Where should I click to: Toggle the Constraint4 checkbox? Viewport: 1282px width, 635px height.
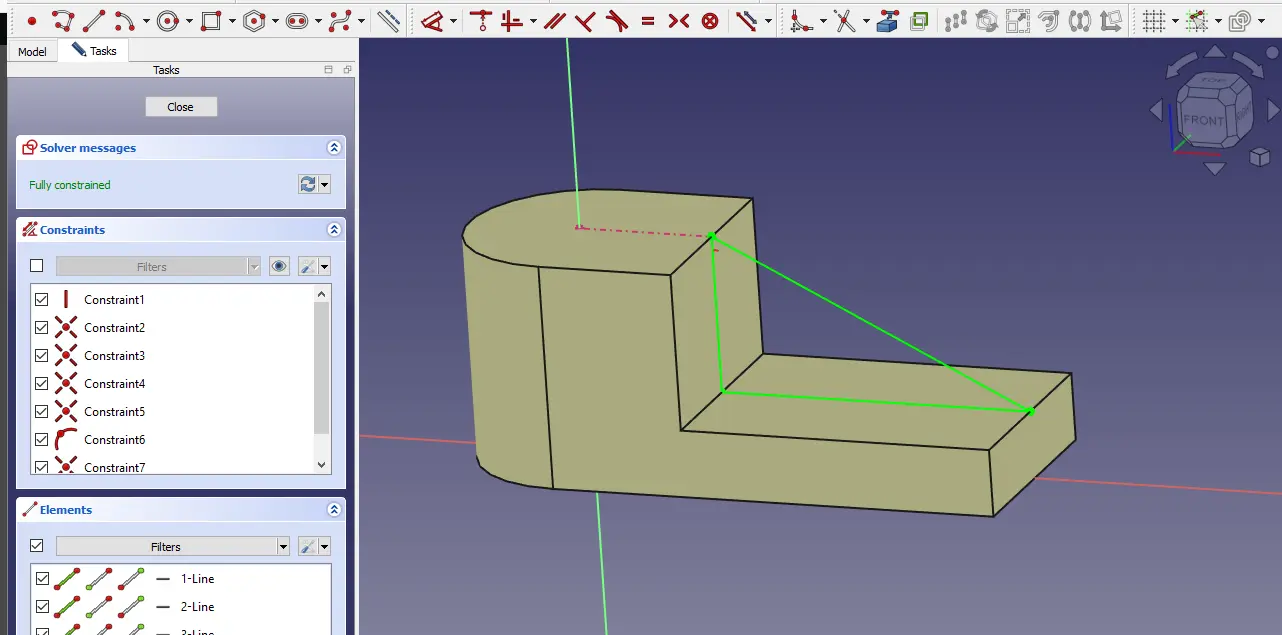[x=41, y=383]
